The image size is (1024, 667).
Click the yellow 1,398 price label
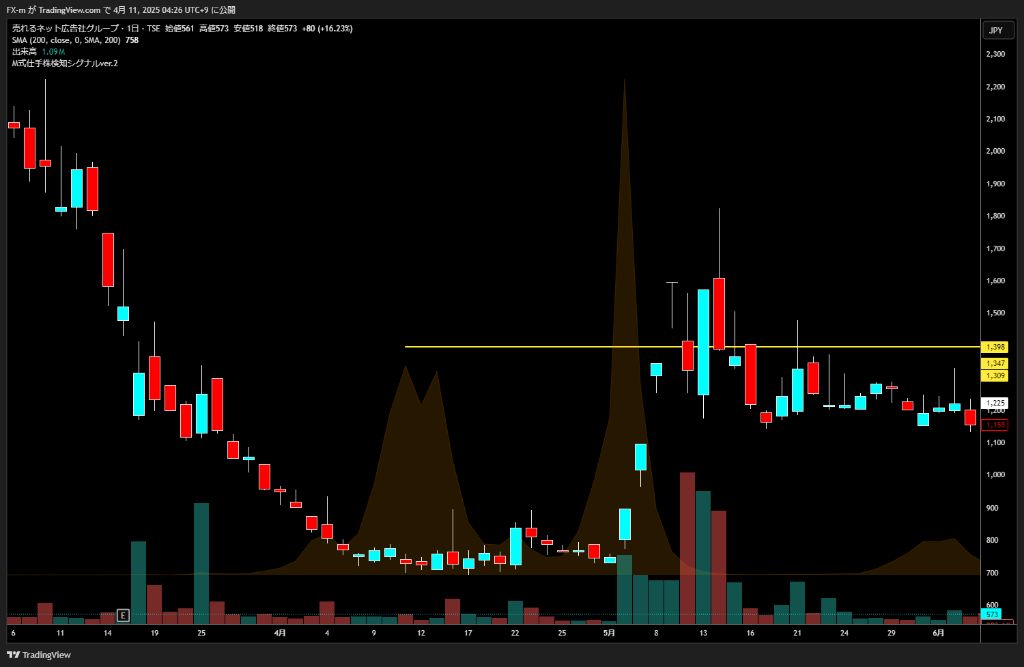pyautogui.click(x=995, y=347)
